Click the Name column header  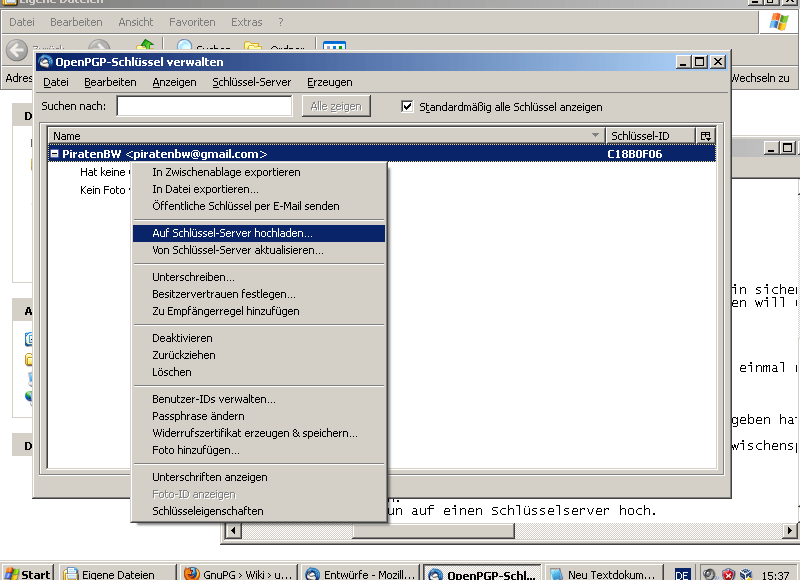tap(327, 136)
